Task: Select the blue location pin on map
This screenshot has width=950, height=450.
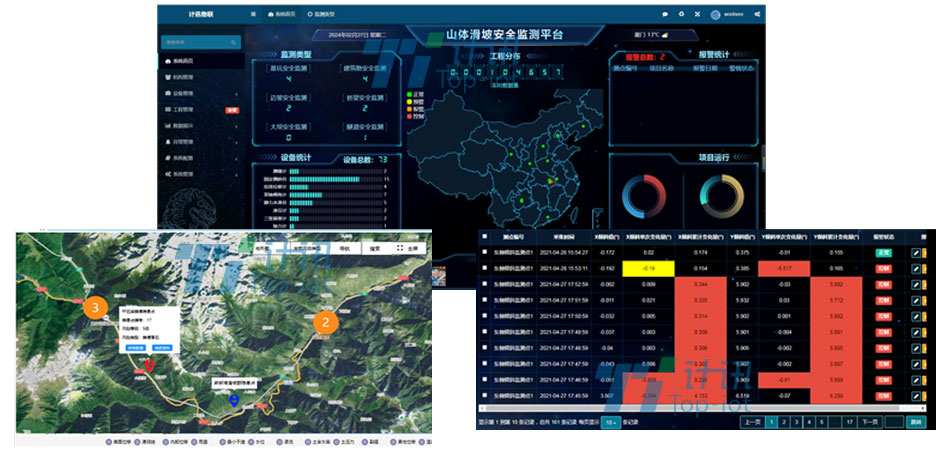Action: (x=234, y=400)
